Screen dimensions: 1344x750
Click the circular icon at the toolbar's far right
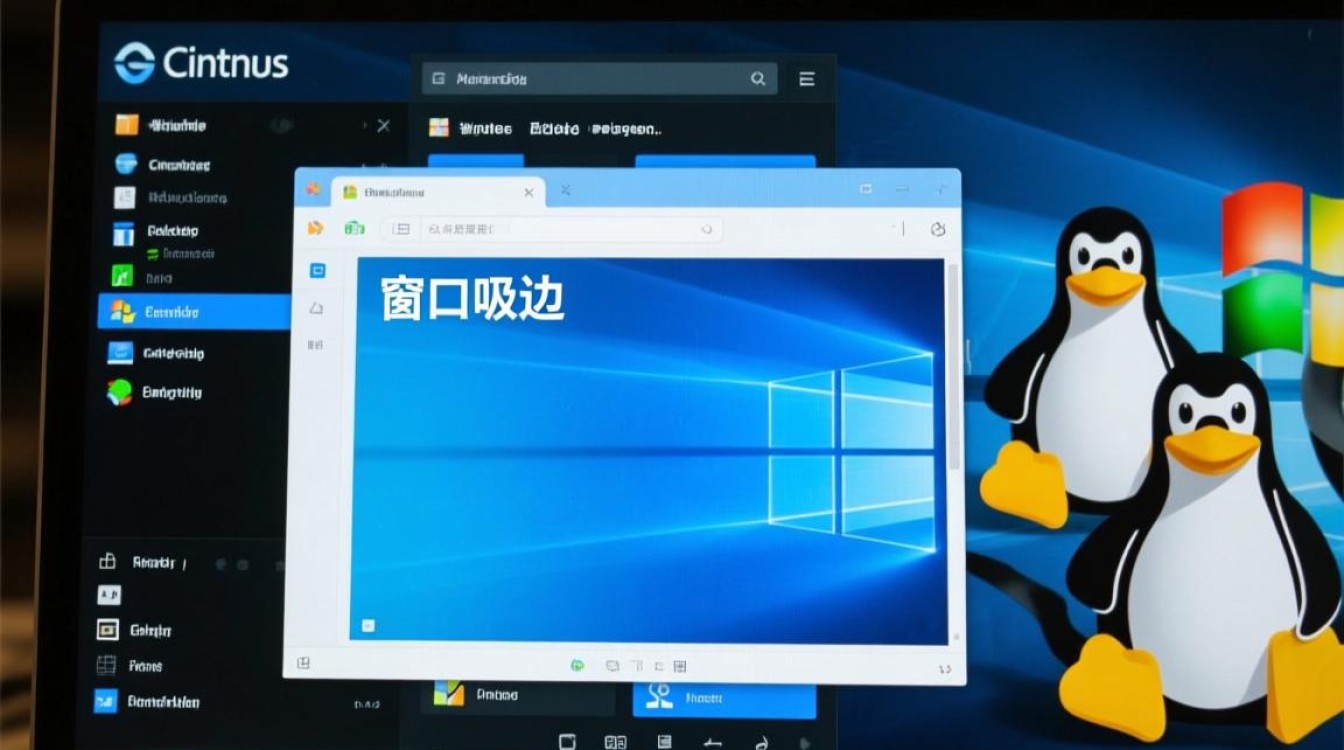pos(937,229)
